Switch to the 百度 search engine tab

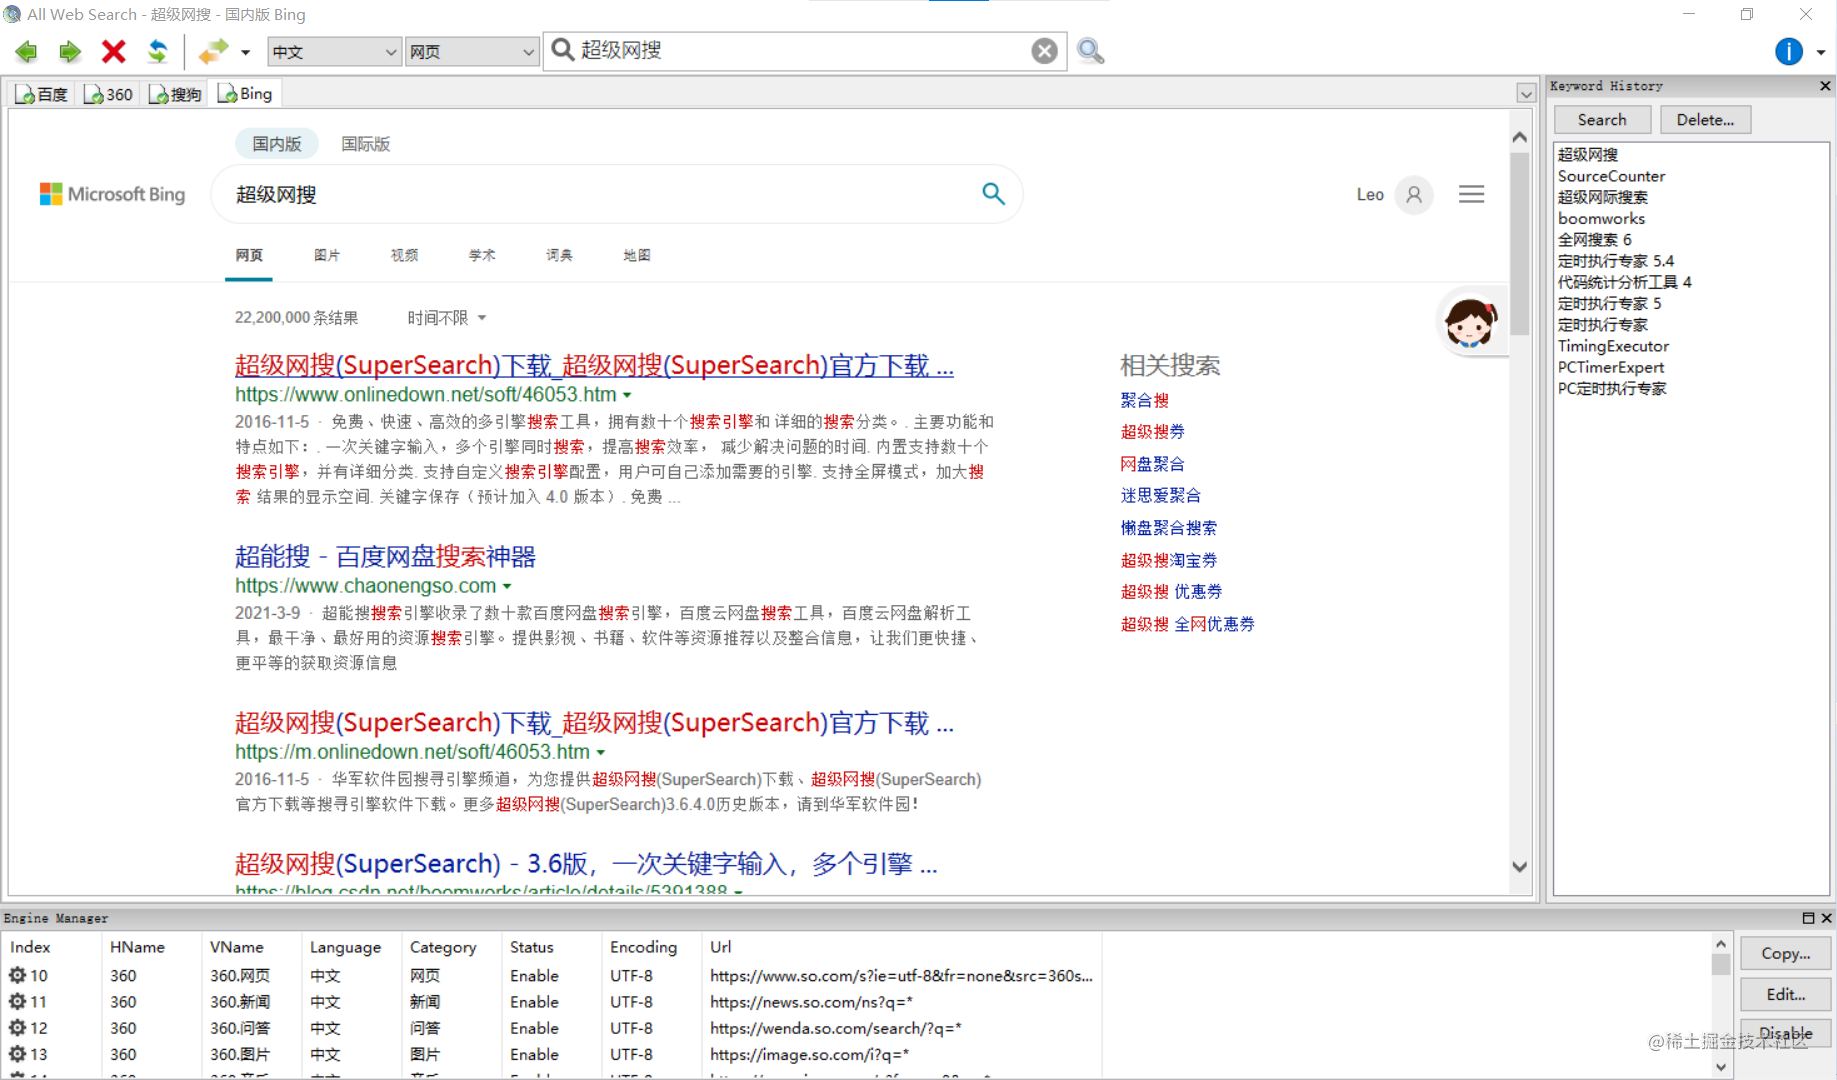point(41,93)
